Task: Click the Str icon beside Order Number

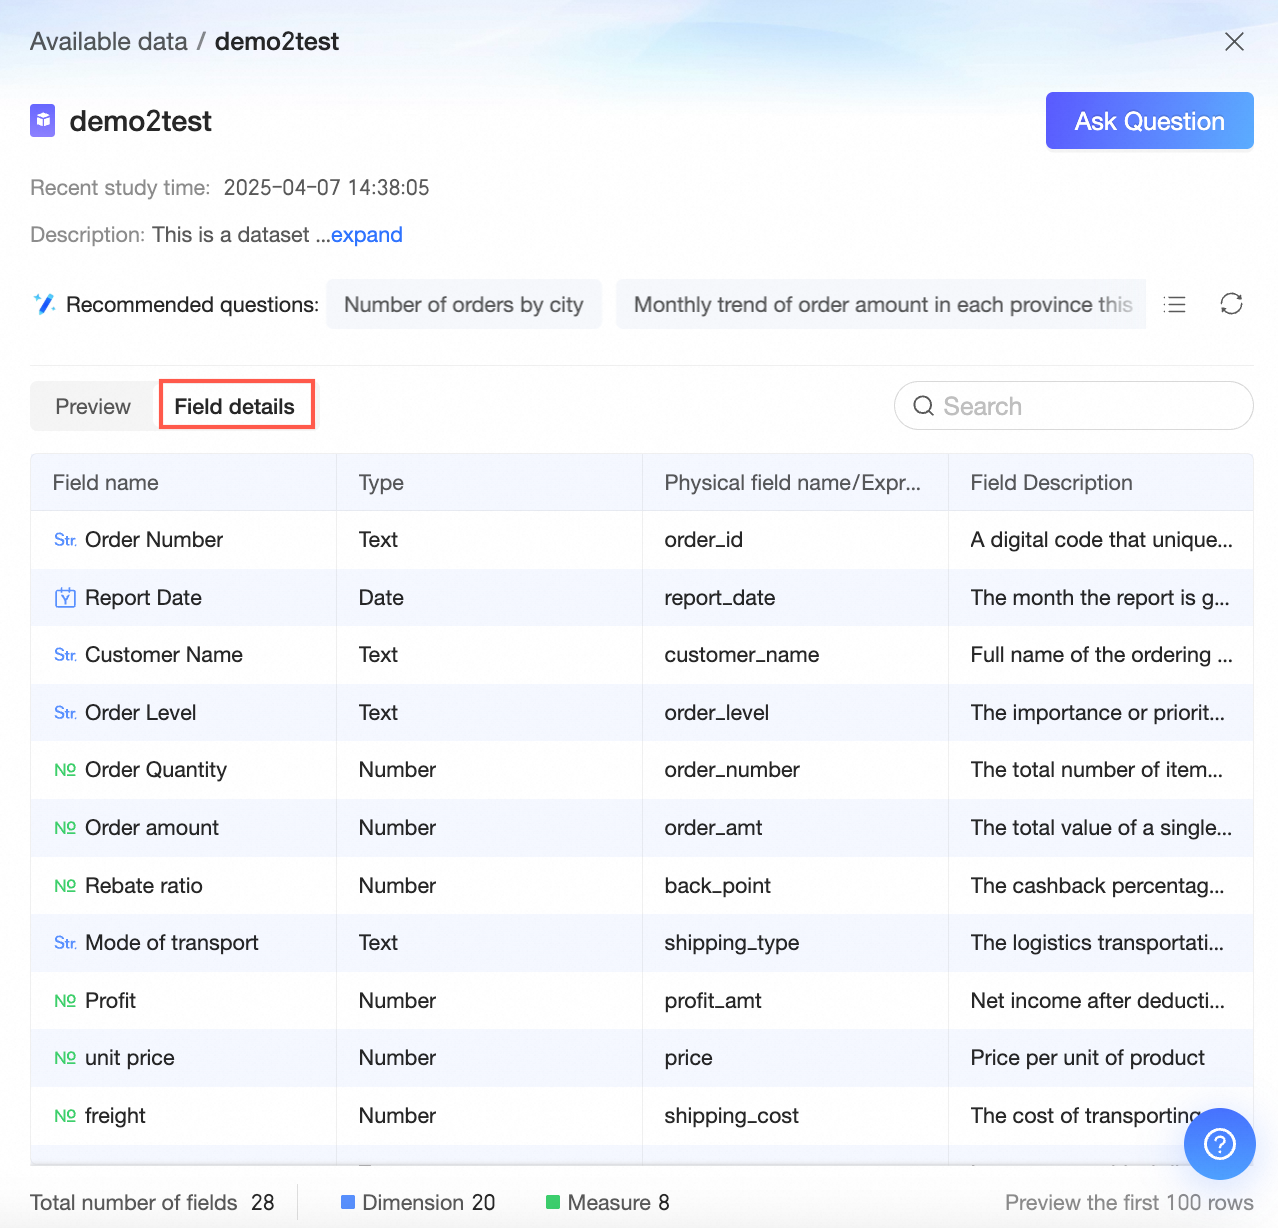Action: coord(65,540)
